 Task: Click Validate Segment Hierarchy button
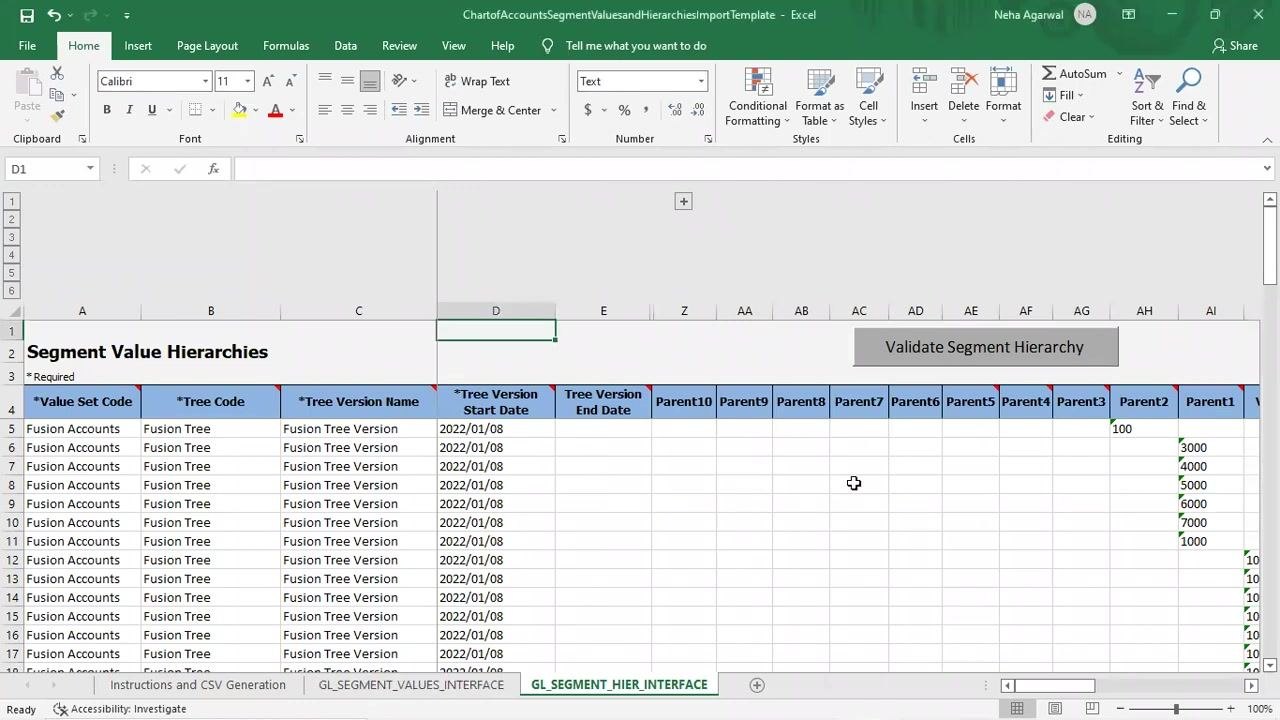click(985, 347)
